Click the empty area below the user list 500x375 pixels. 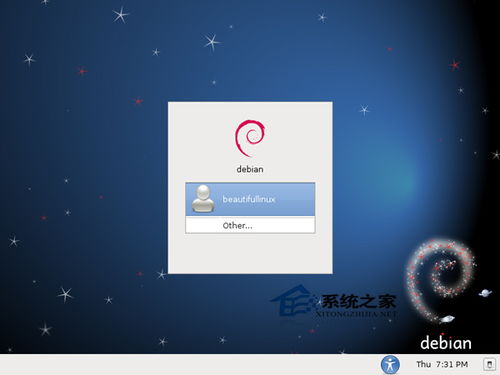(x=250, y=253)
